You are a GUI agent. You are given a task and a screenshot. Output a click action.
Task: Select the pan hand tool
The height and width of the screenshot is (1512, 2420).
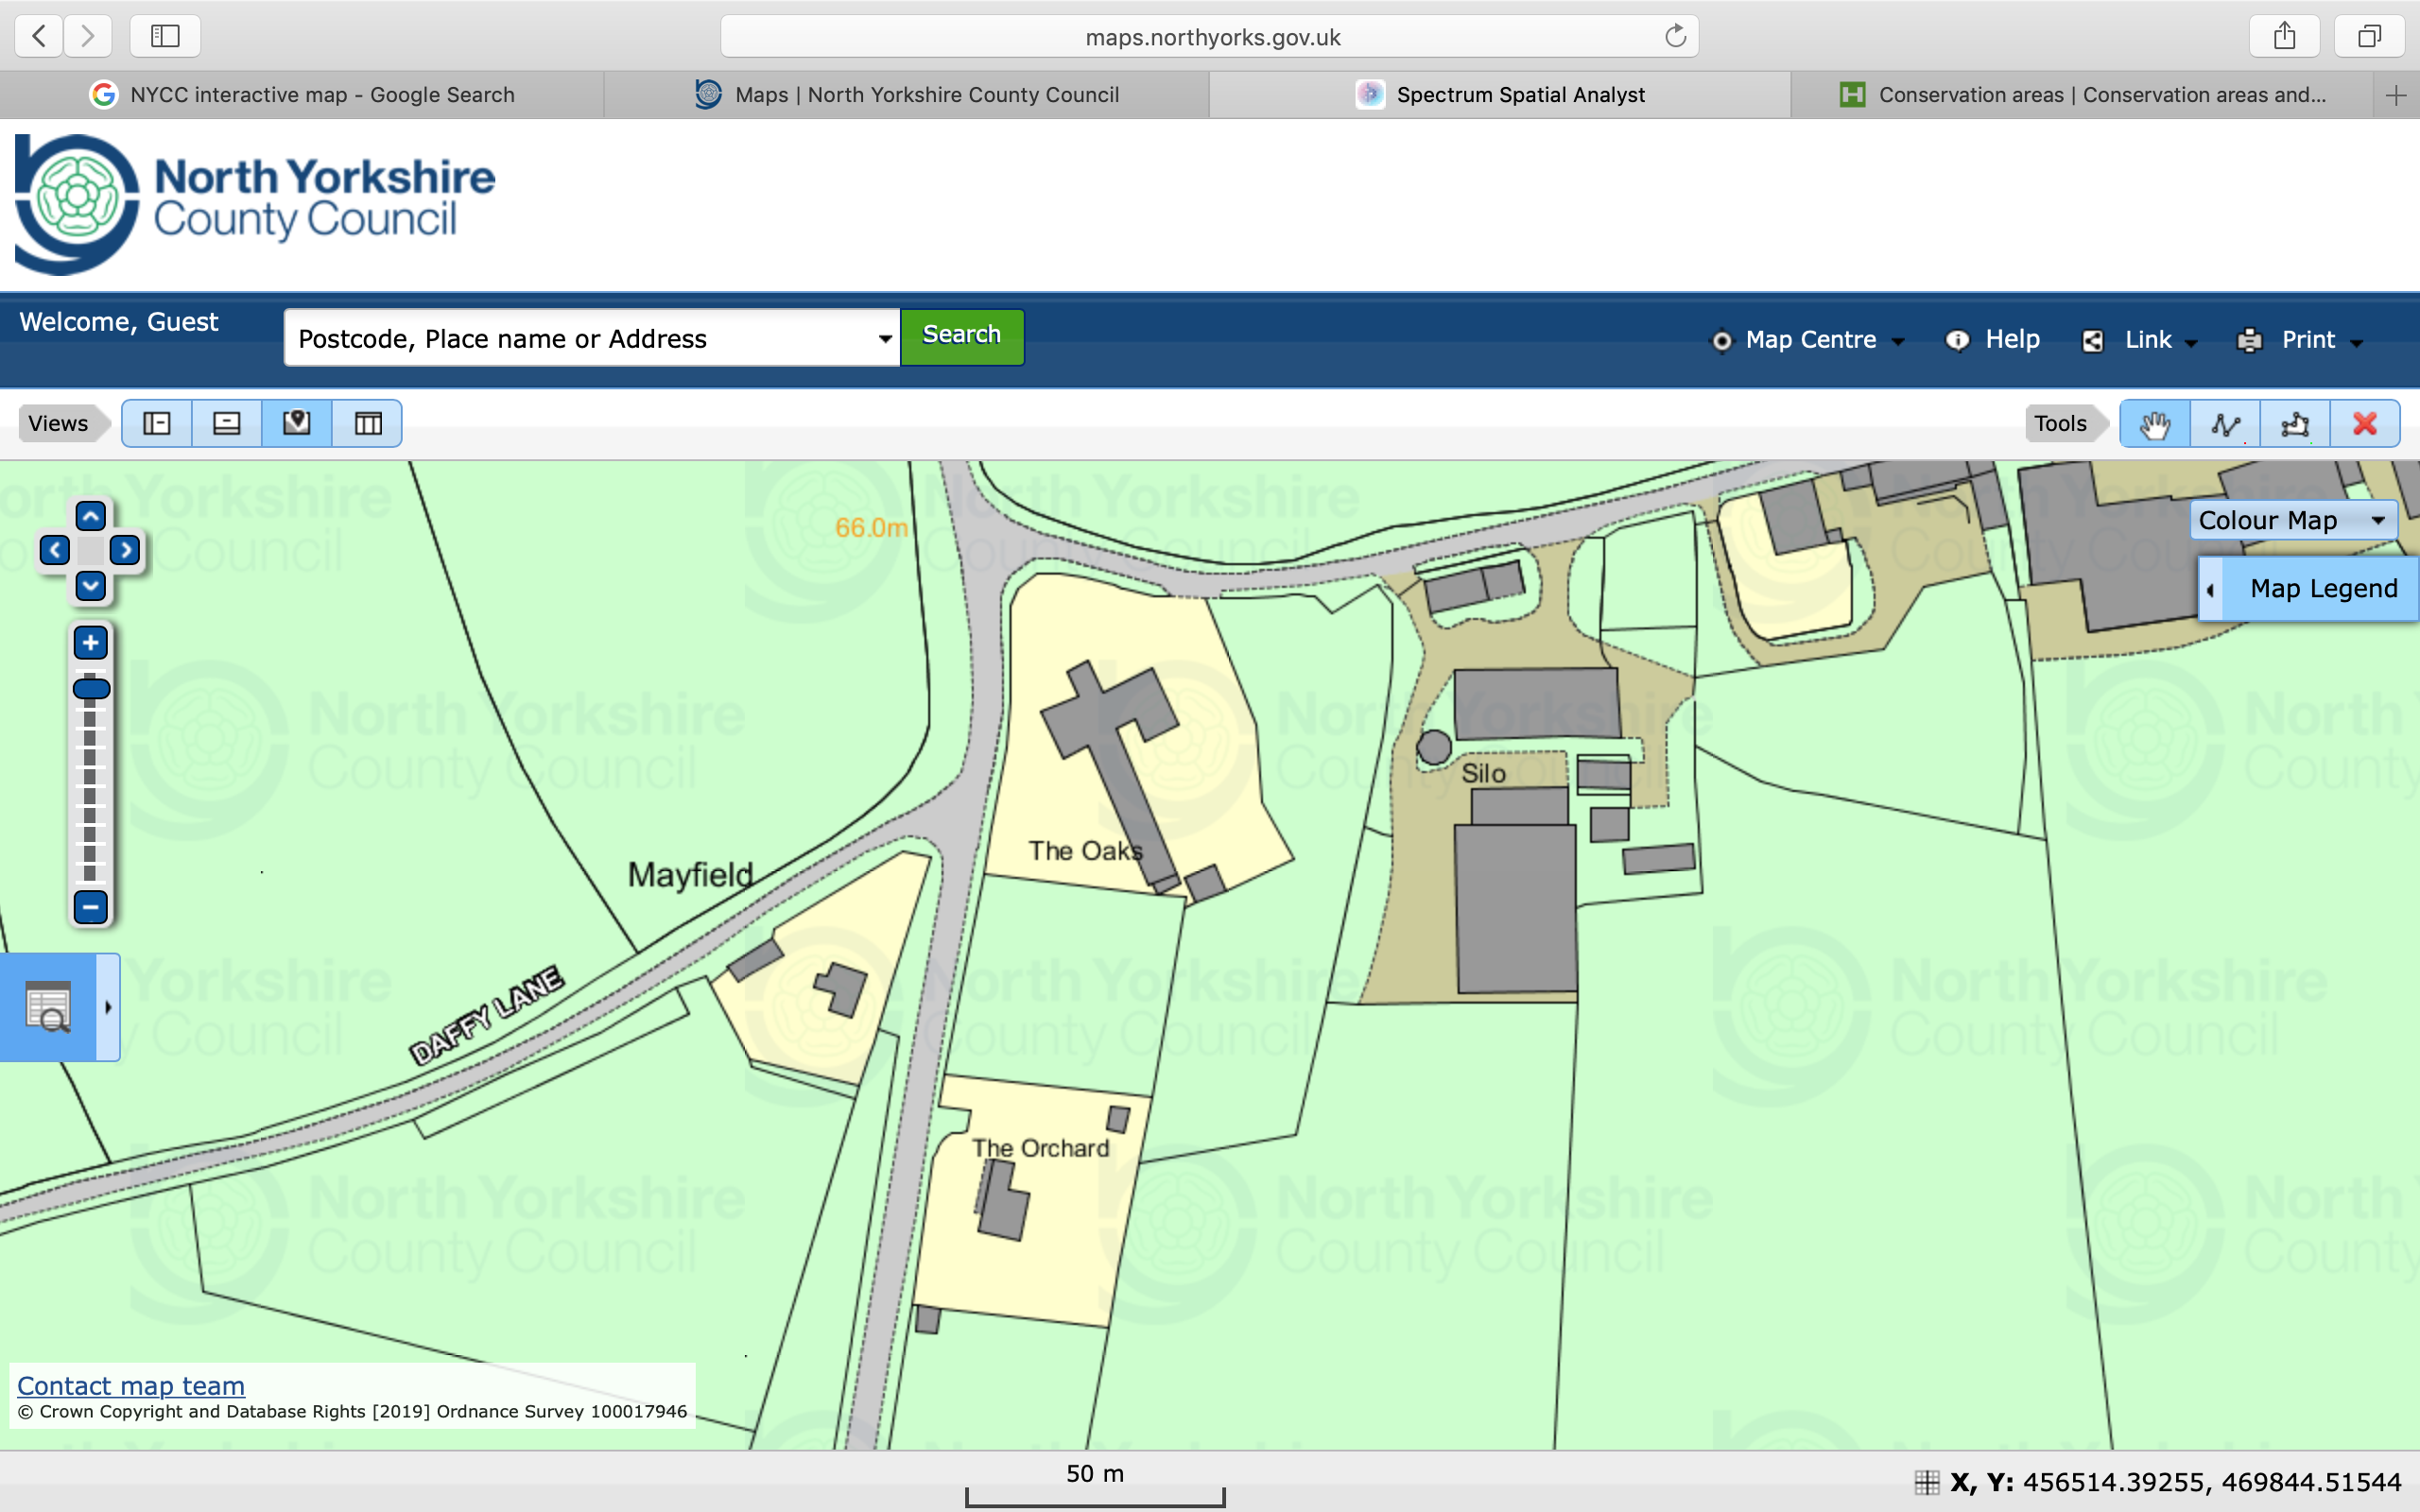pyautogui.click(x=2154, y=424)
